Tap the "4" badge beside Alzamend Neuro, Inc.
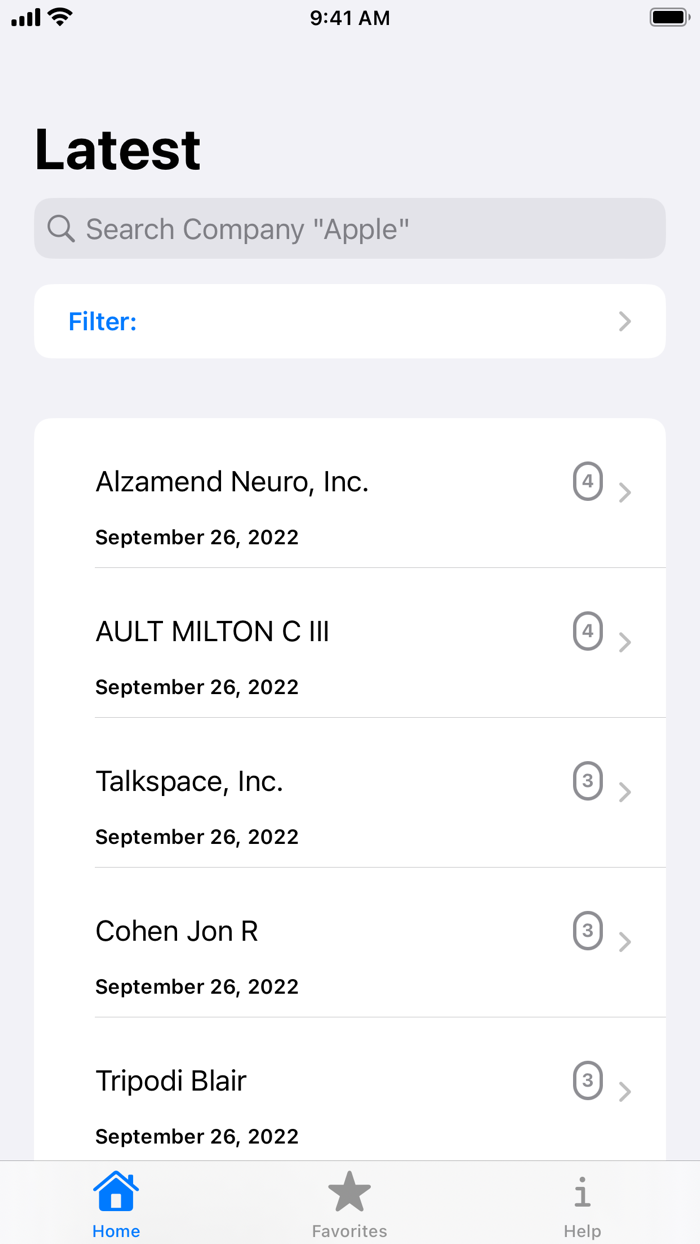This screenshot has width=700, height=1244. tap(588, 481)
